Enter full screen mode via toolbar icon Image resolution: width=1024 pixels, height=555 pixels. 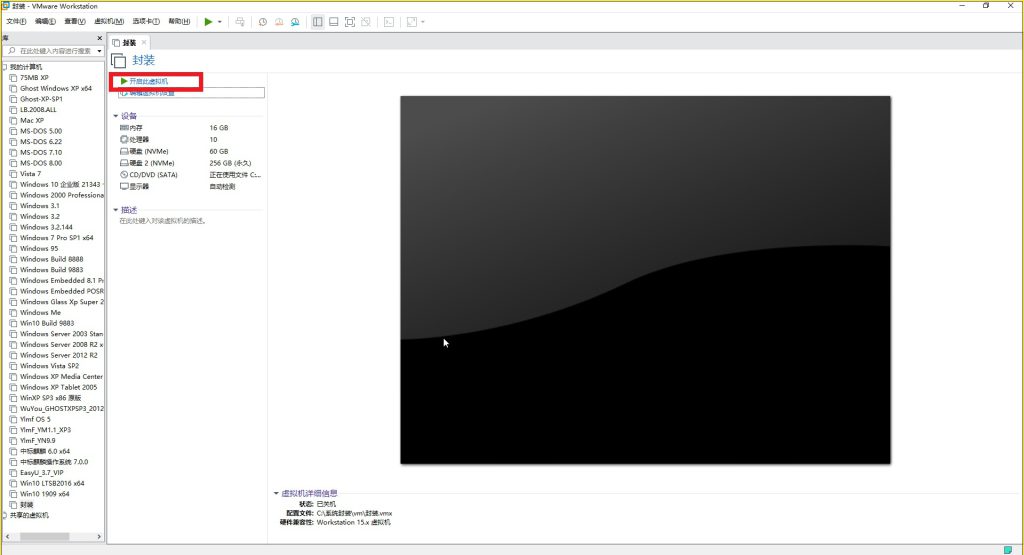pyautogui.click(x=350, y=21)
